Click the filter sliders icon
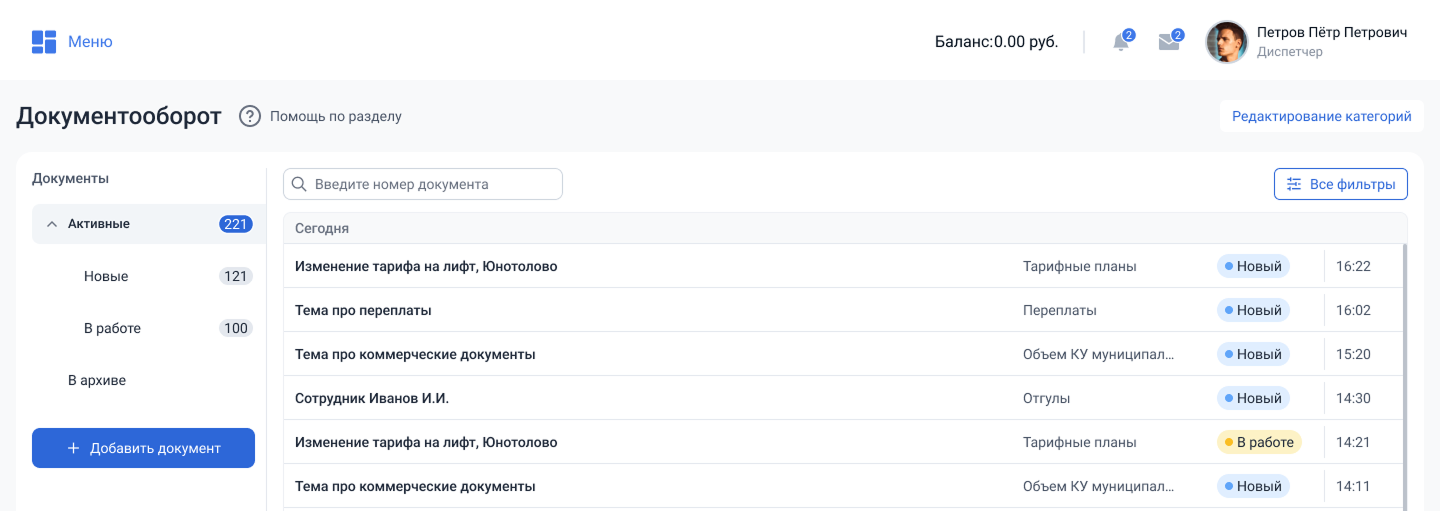 click(1294, 184)
